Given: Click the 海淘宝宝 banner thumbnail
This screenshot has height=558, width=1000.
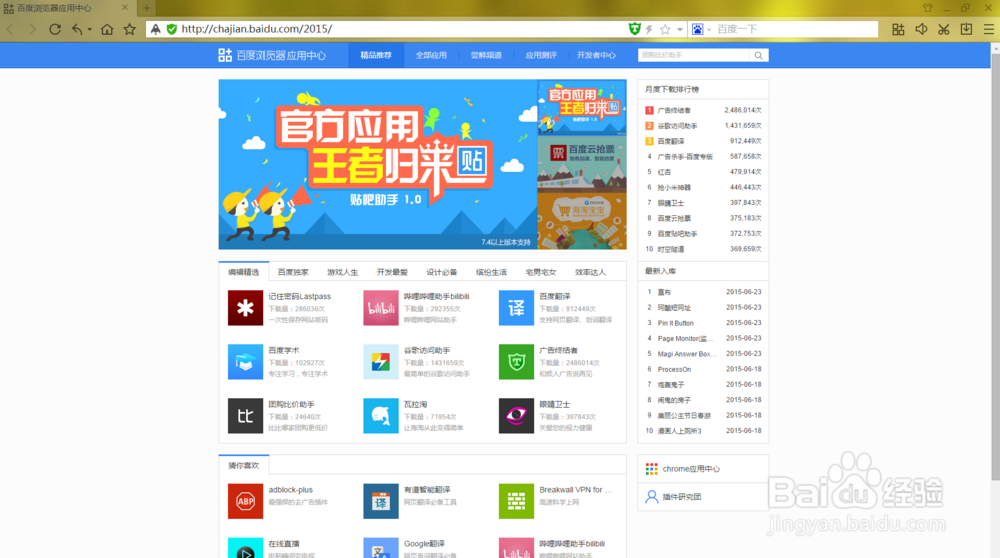Looking at the screenshot, I should [582, 221].
